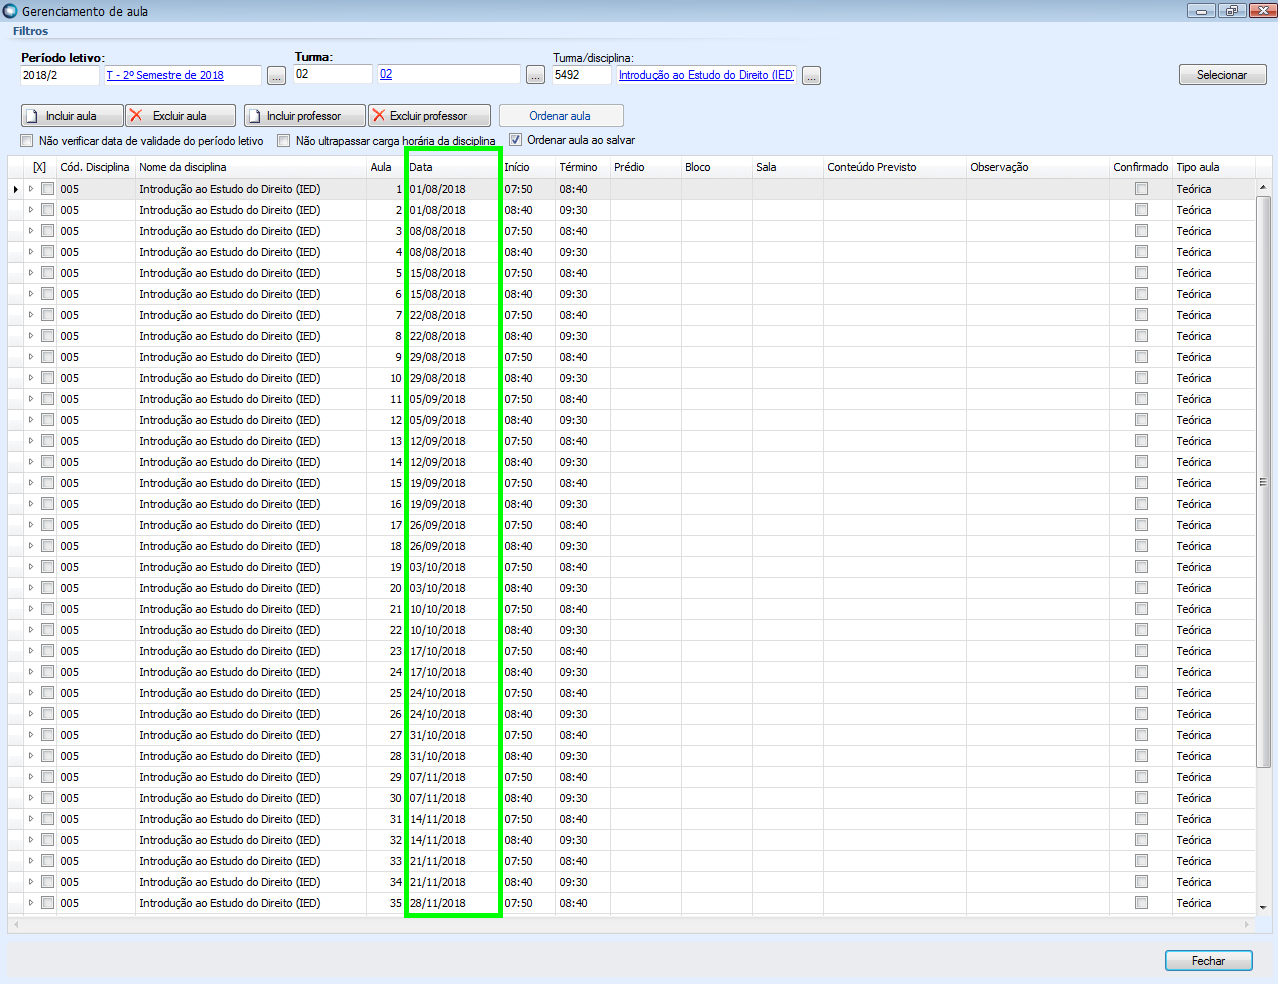Tick the Confirmado checkbox for aula 1
The height and width of the screenshot is (984, 1278).
pyautogui.click(x=1141, y=189)
